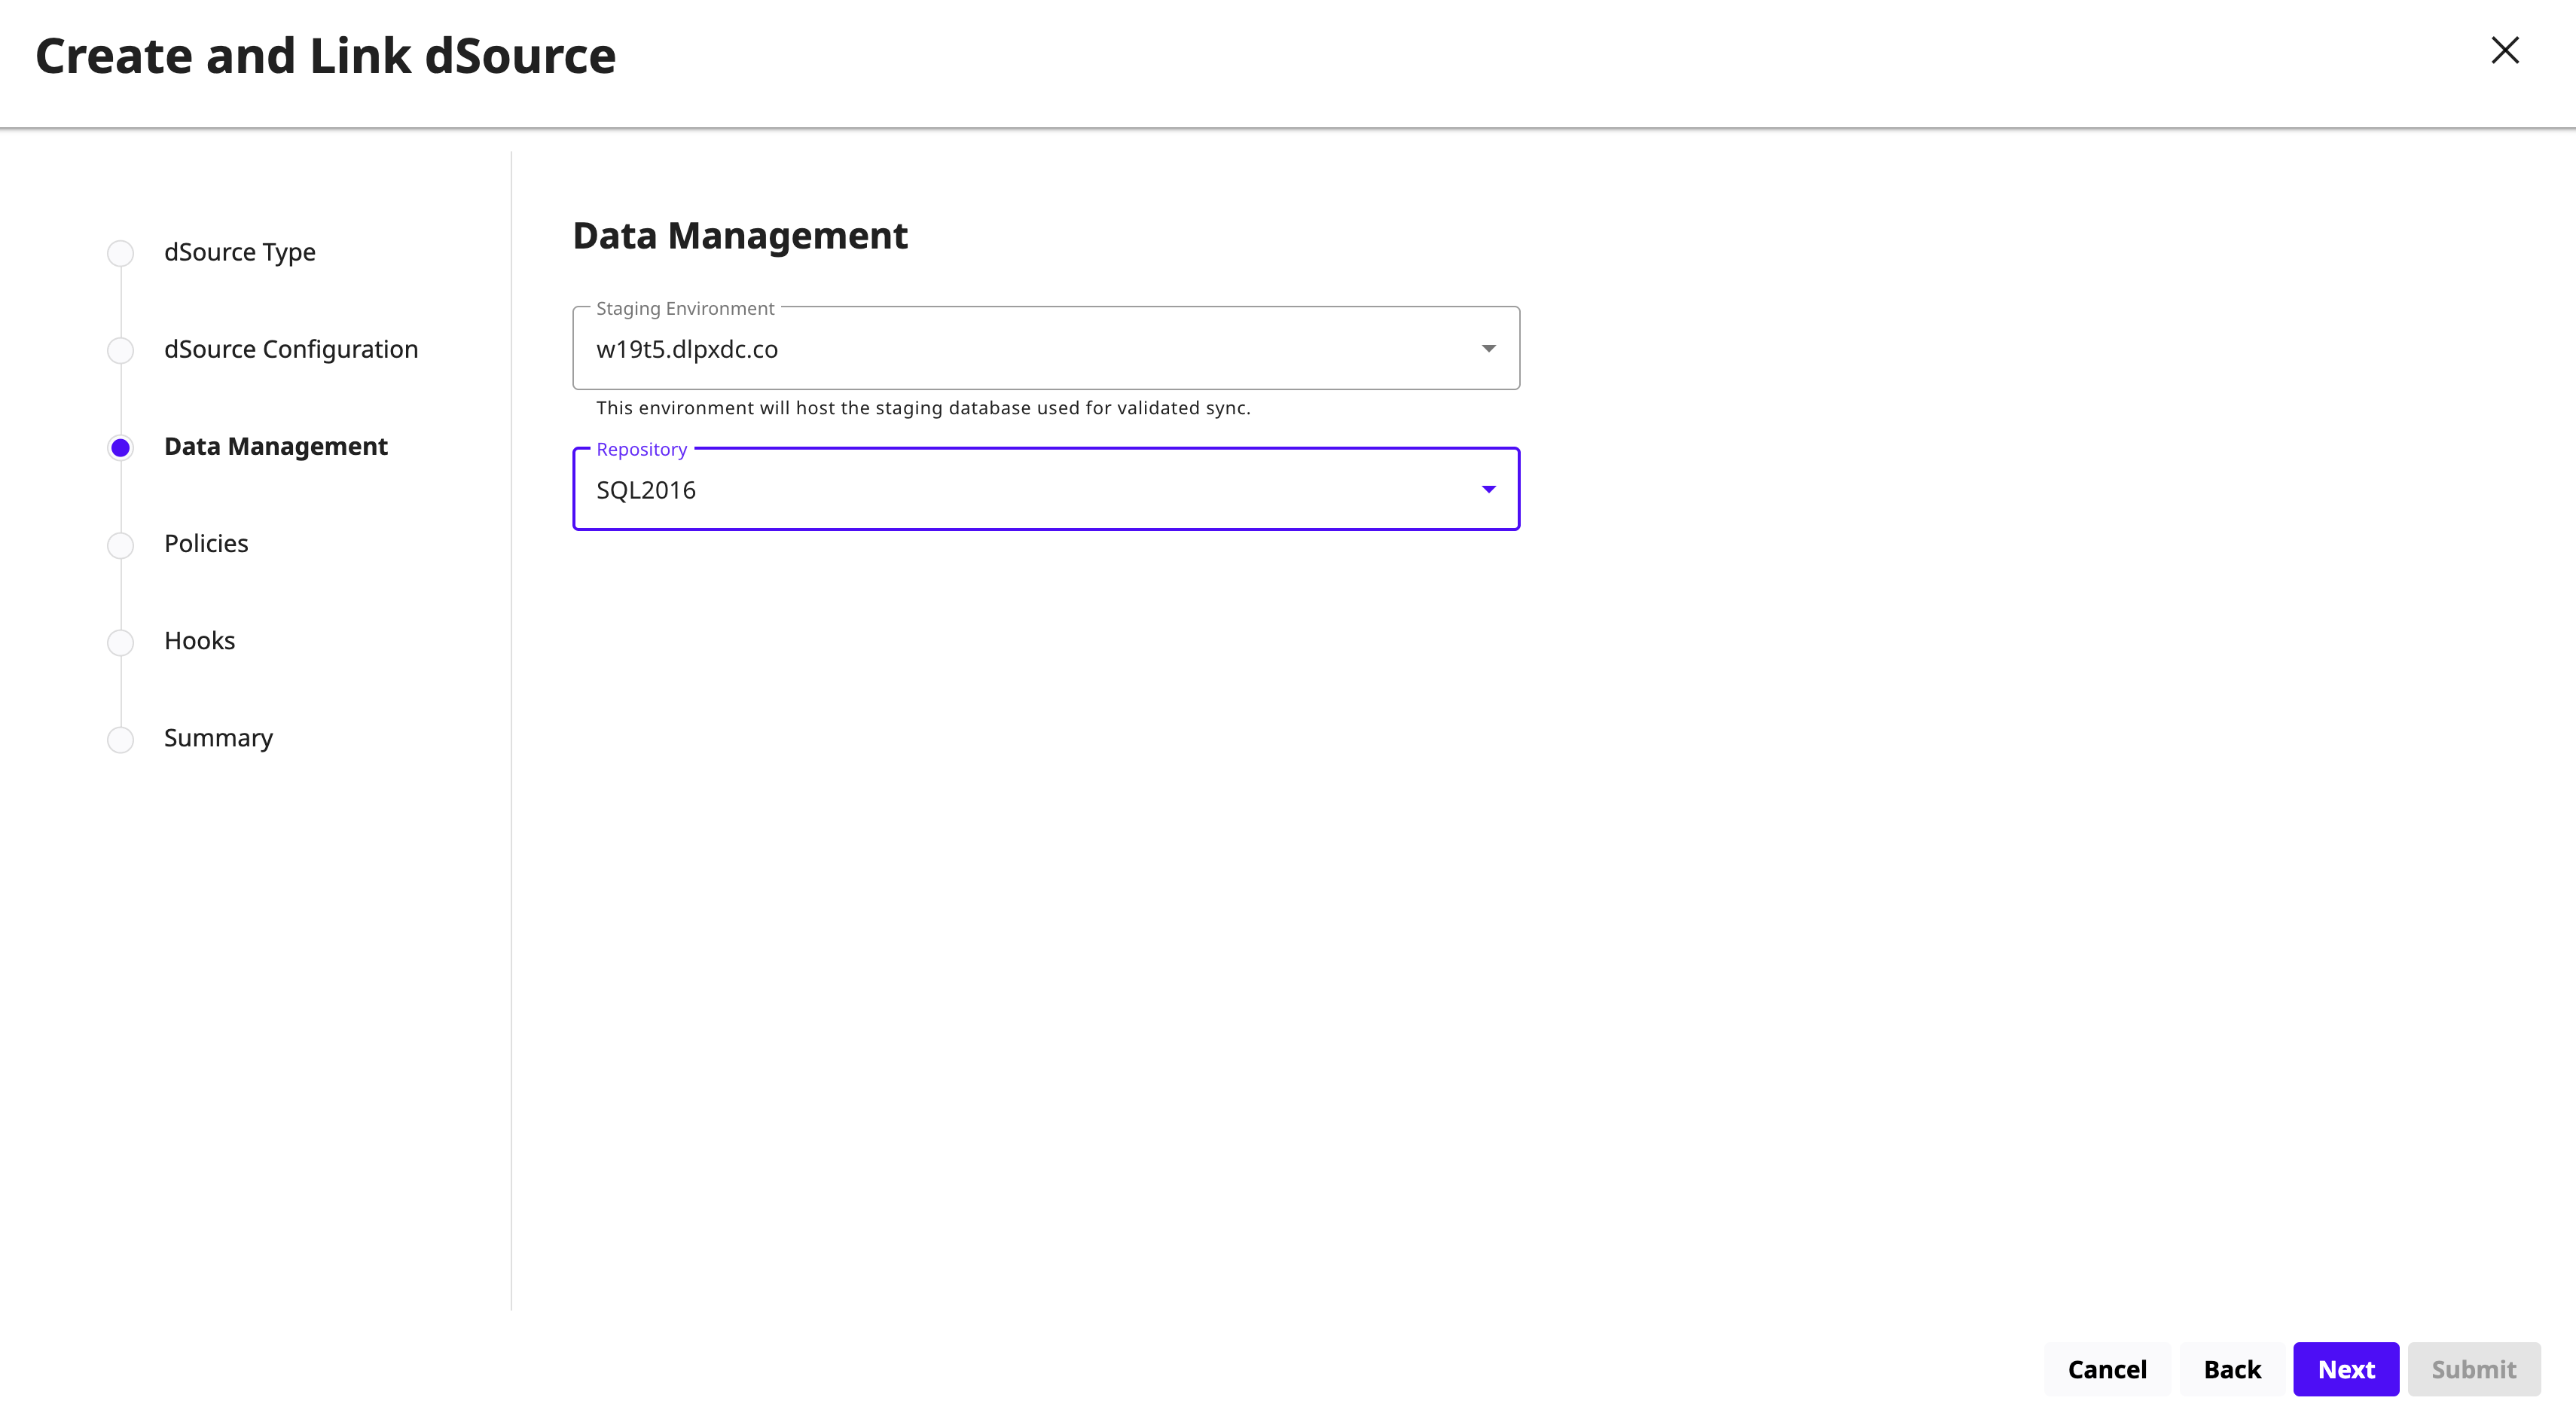
Task: Go to the dSource Type step
Action: [240, 252]
